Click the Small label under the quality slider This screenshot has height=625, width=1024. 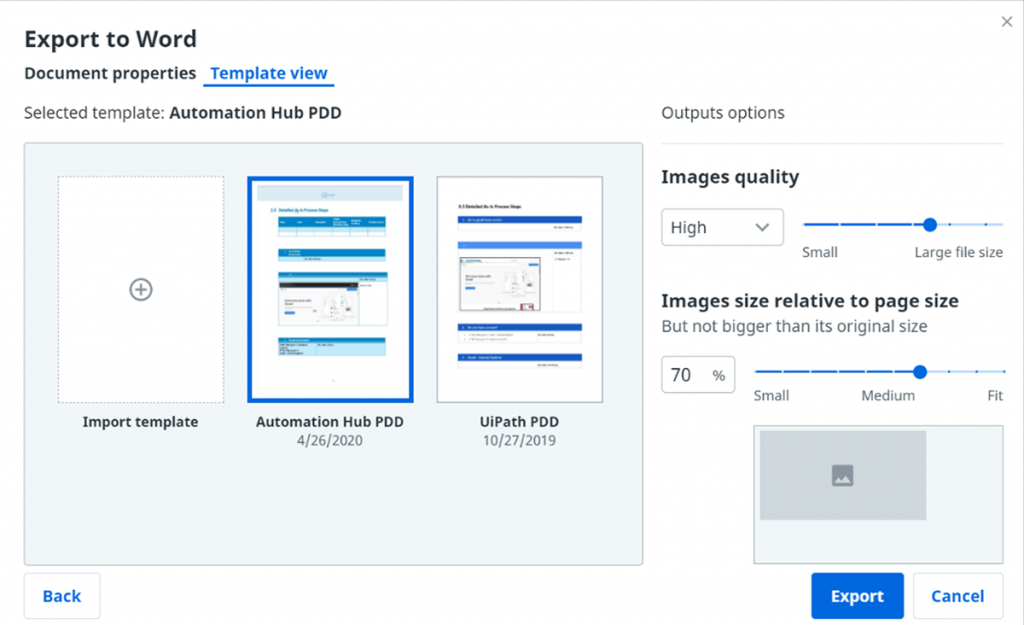pos(820,252)
